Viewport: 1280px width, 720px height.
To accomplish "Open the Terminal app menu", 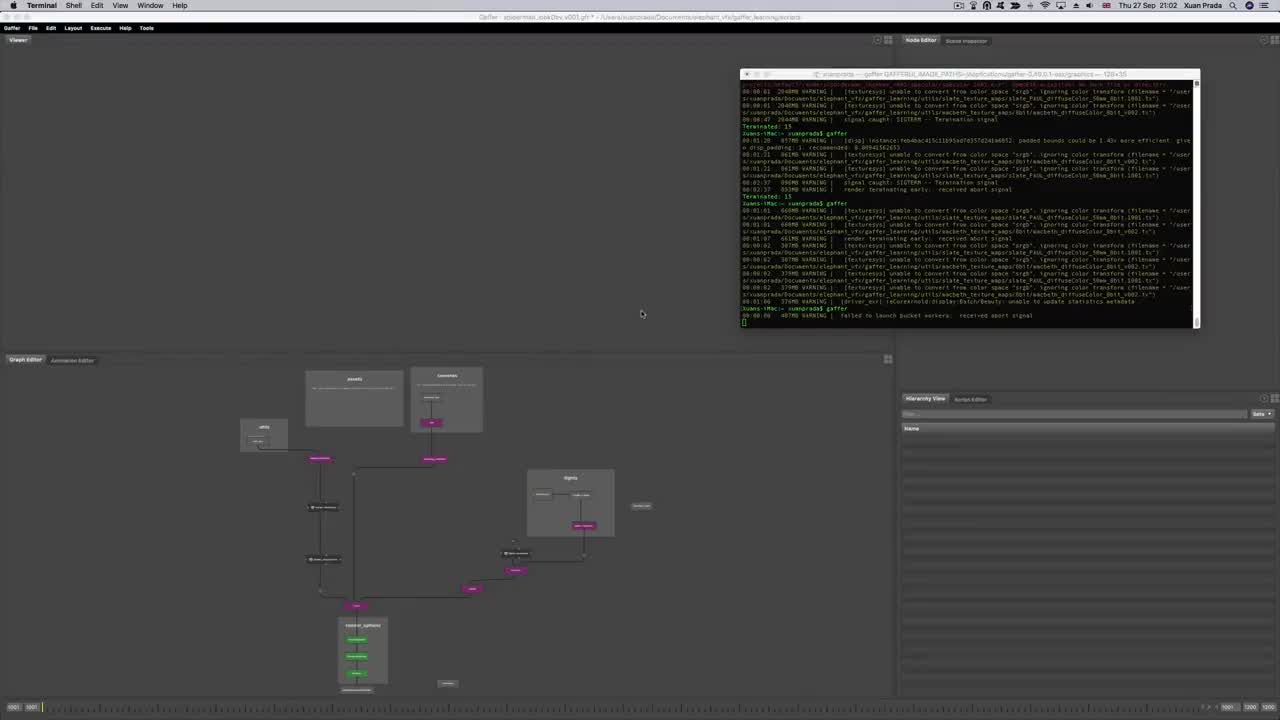I will (x=41, y=5).
